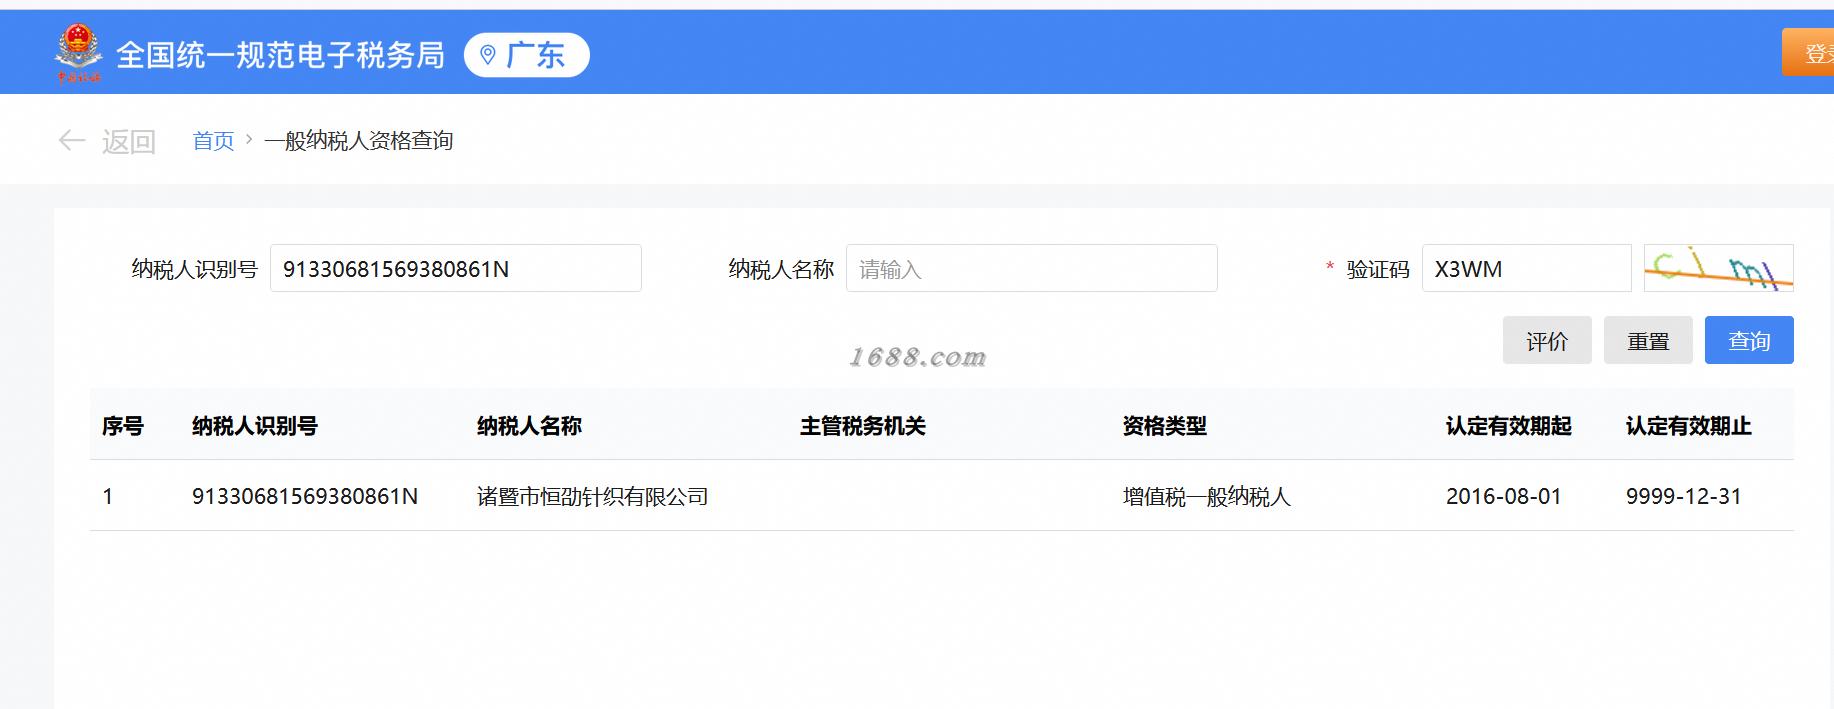Image resolution: width=1834 pixels, height=709 pixels.
Task: Click the 序号 column header
Action: [123, 426]
